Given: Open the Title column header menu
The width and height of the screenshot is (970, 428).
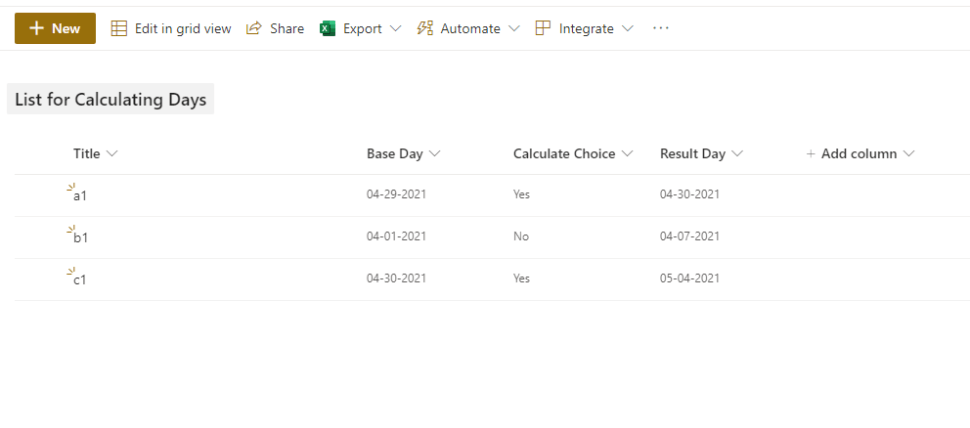Looking at the screenshot, I should [95, 154].
